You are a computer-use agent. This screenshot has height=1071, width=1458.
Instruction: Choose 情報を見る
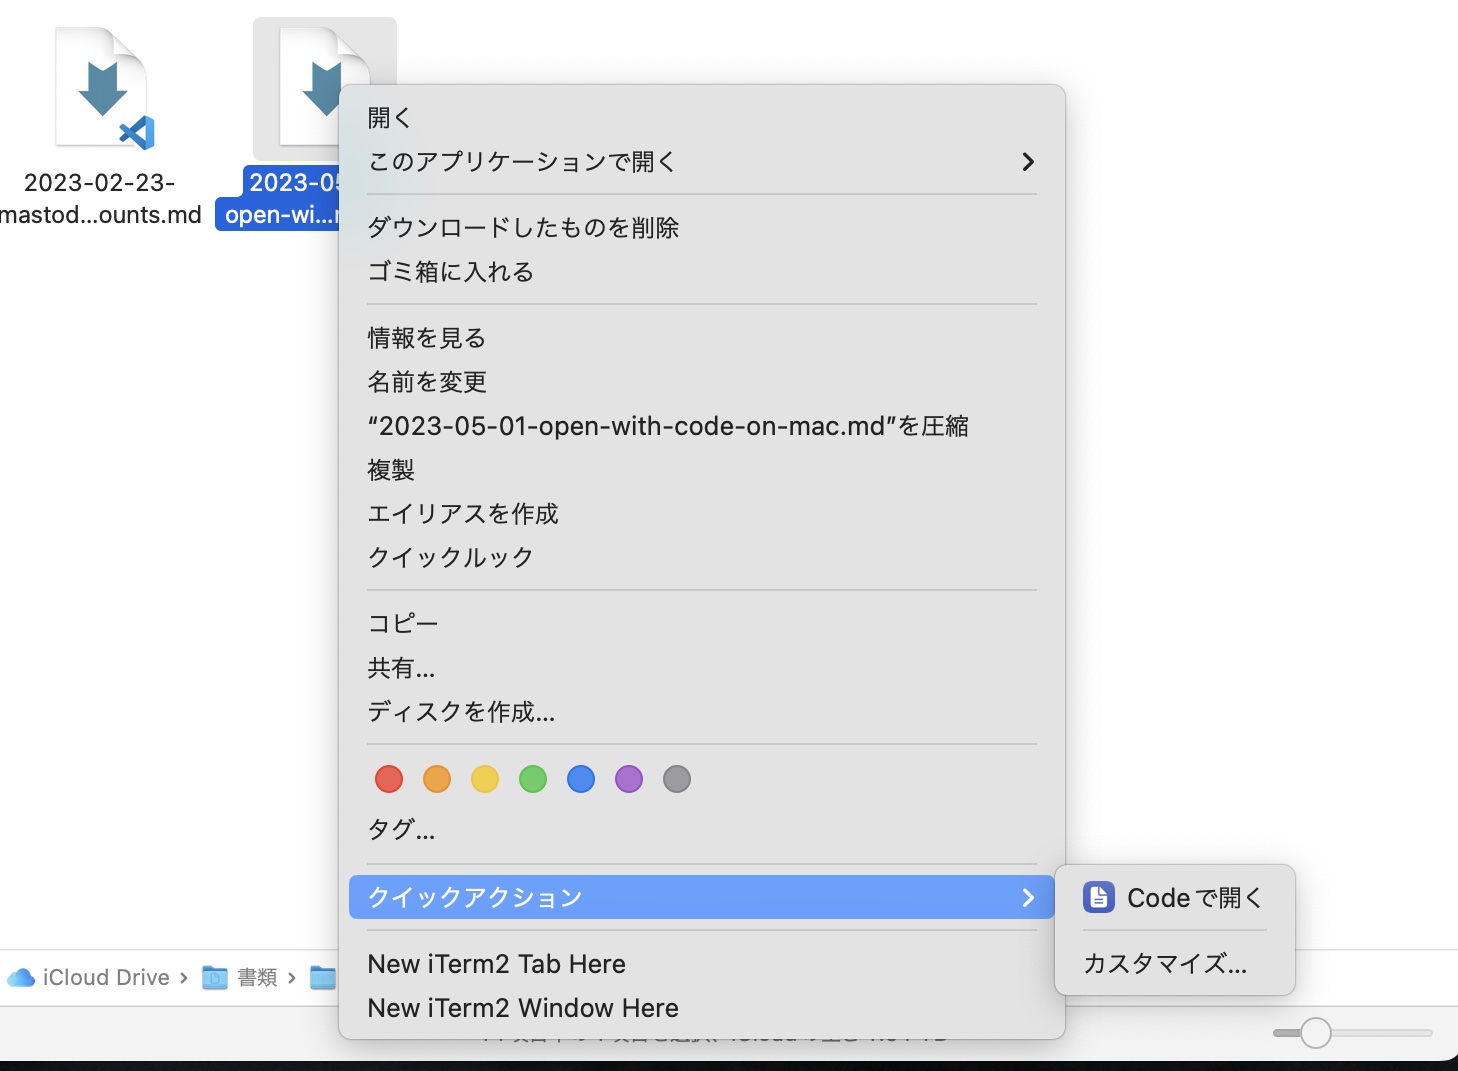pyautogui.click(x=701, y=337)
